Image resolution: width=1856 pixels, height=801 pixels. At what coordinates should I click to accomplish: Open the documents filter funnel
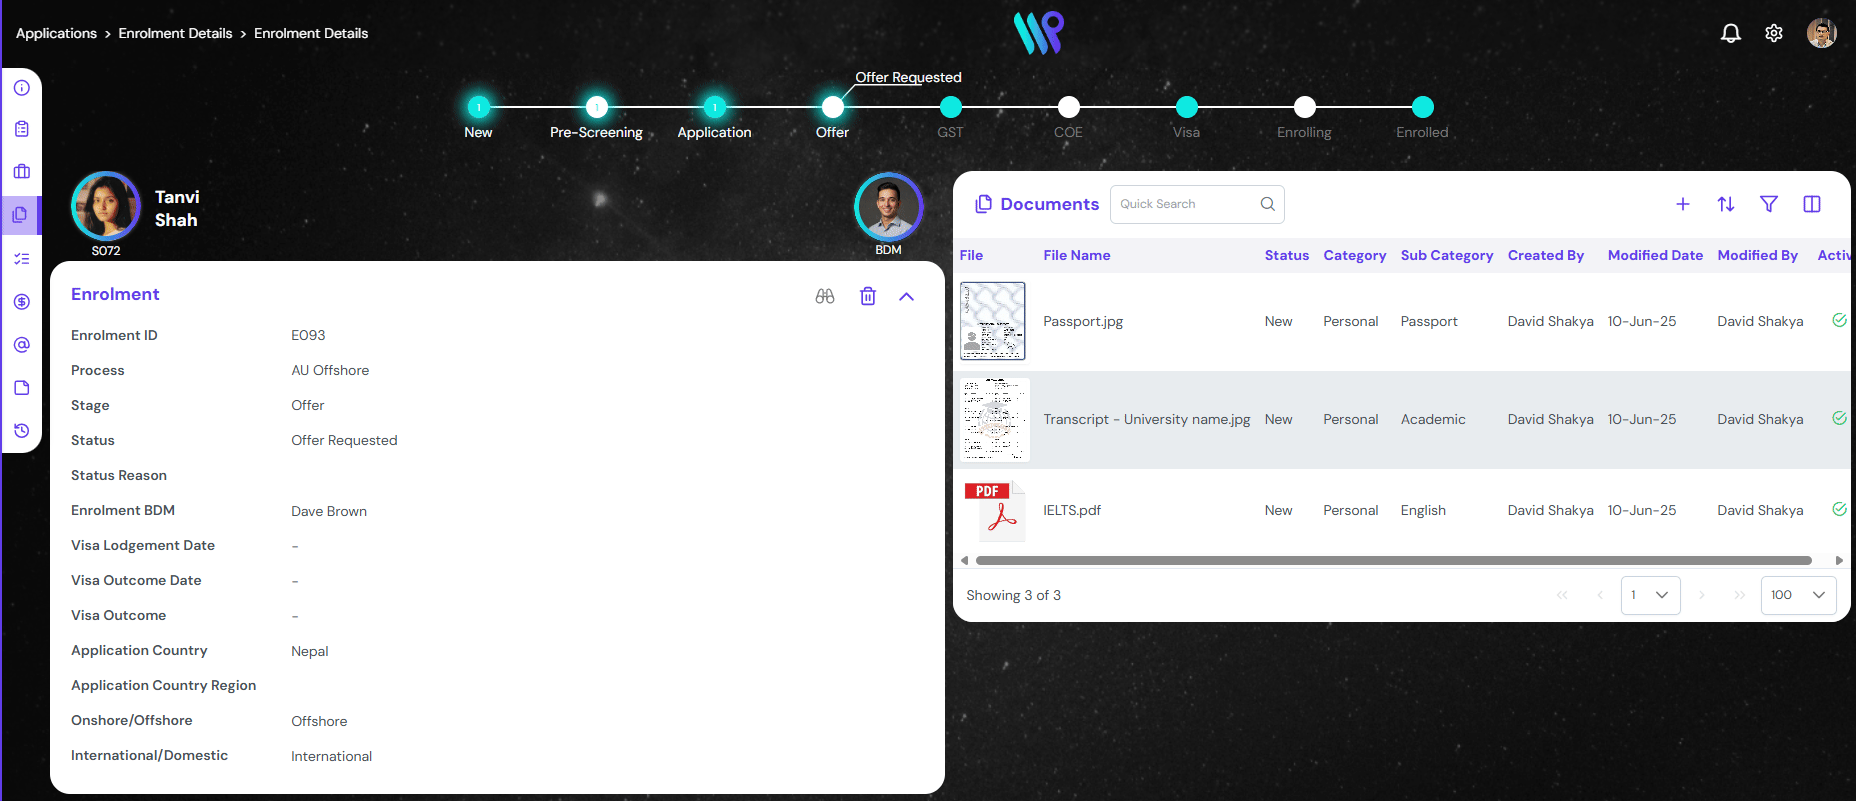tap(1768, 204)
